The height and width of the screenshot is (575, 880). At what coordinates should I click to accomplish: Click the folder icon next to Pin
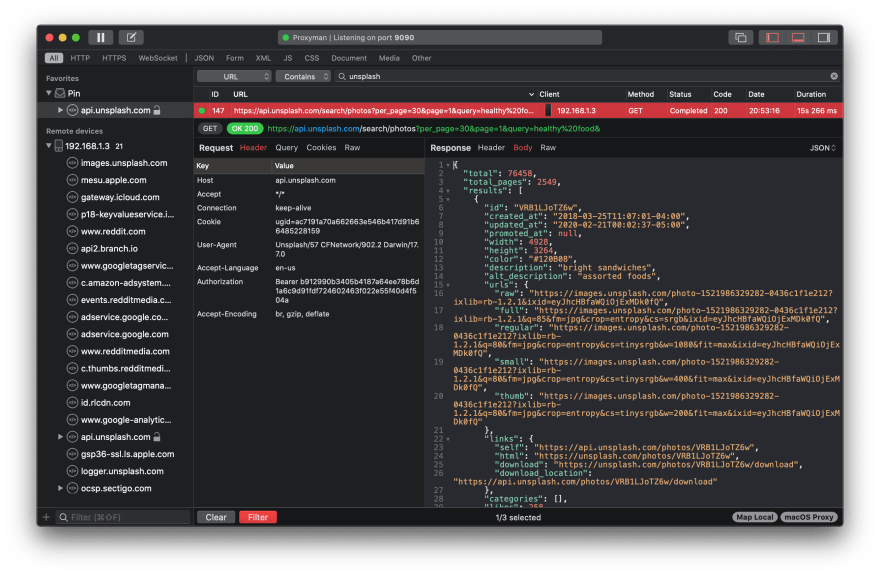pos(59,94)
